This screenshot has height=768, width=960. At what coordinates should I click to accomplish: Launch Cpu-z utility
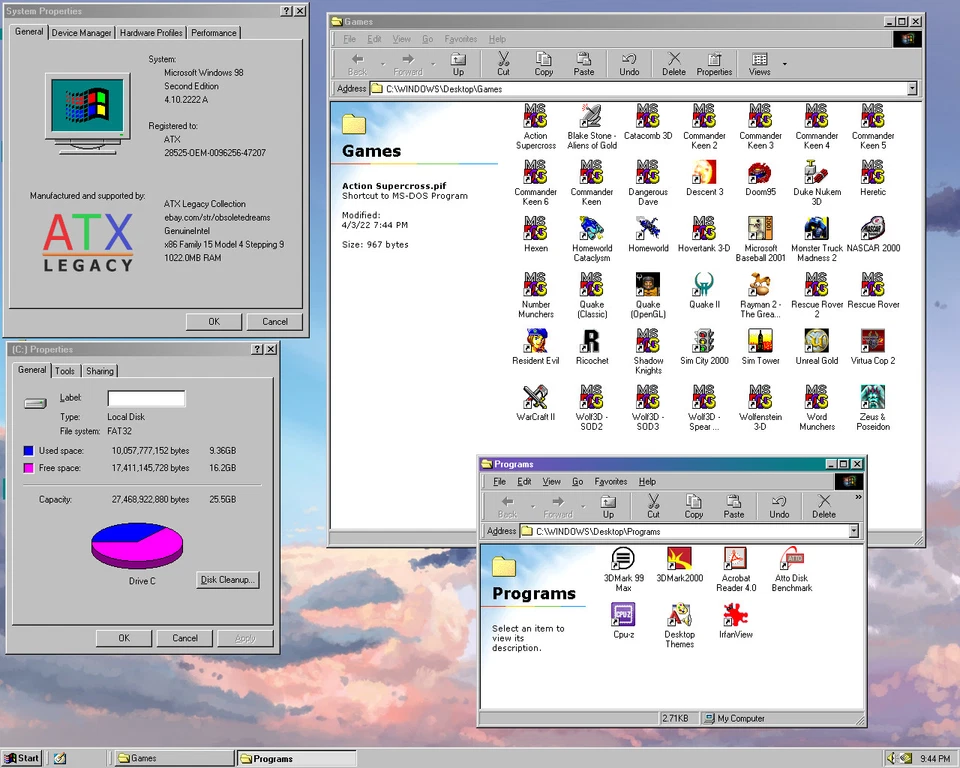tap(623, 617)
